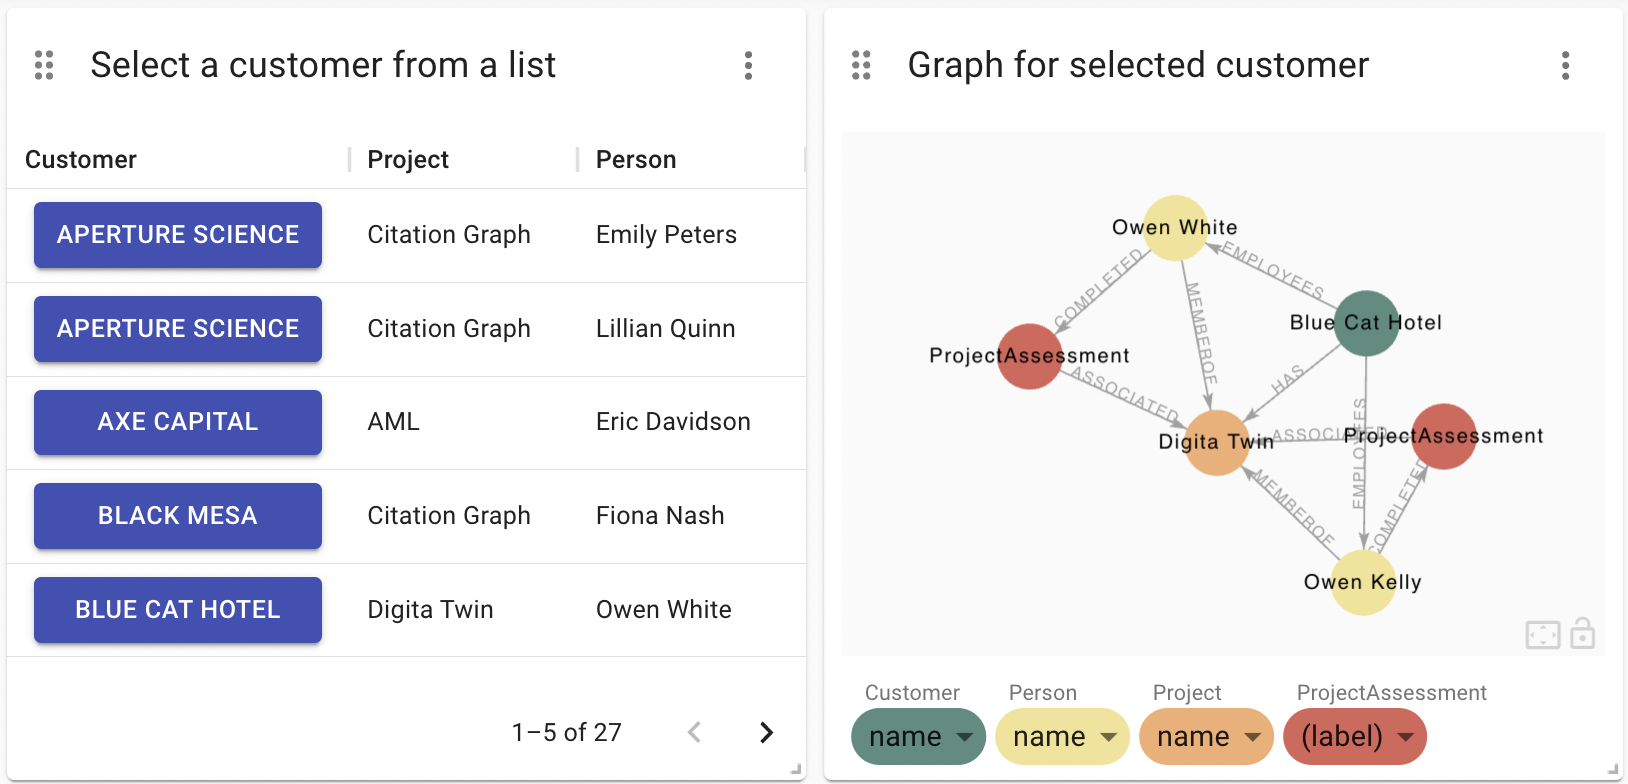Open the Person name property dropdown

point(1062,737)
